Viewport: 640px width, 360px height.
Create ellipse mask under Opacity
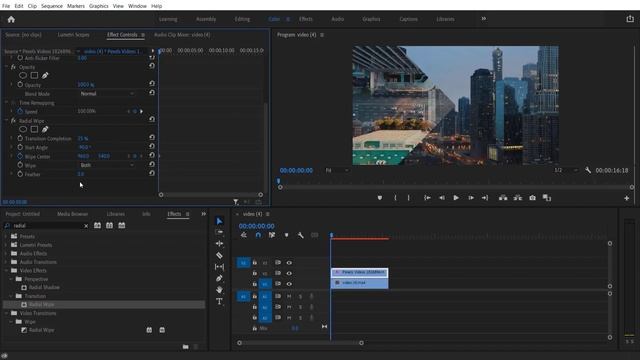[23, 76]
